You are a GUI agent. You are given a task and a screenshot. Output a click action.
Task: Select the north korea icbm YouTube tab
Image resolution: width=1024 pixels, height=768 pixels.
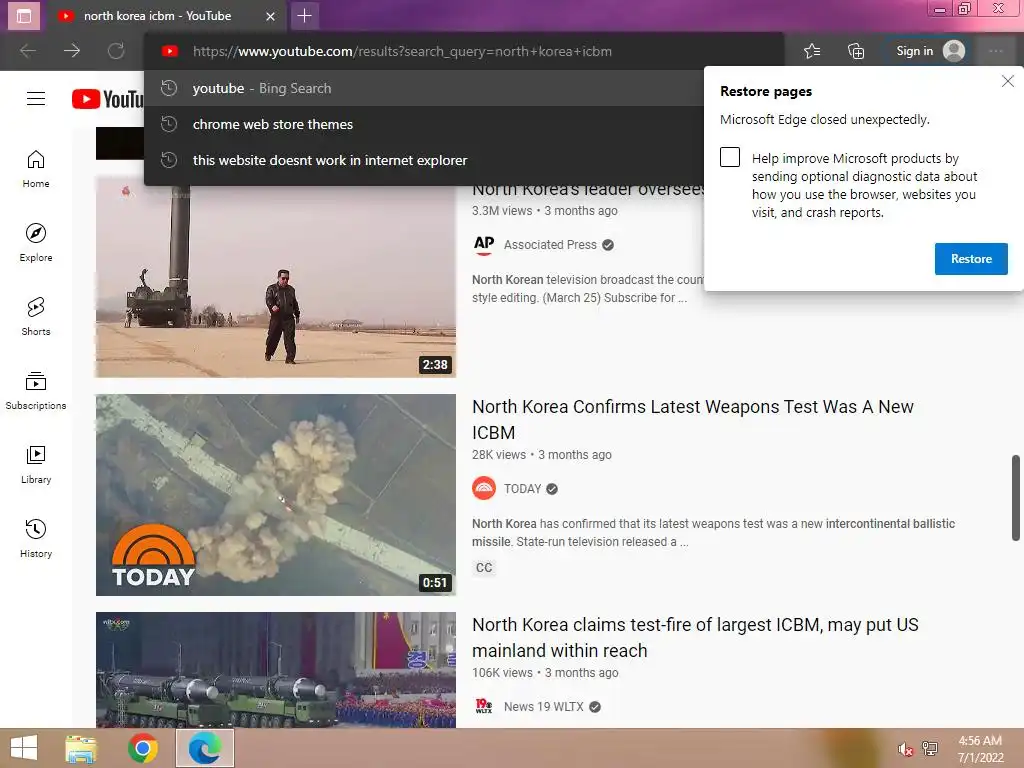tap(157, 16)
